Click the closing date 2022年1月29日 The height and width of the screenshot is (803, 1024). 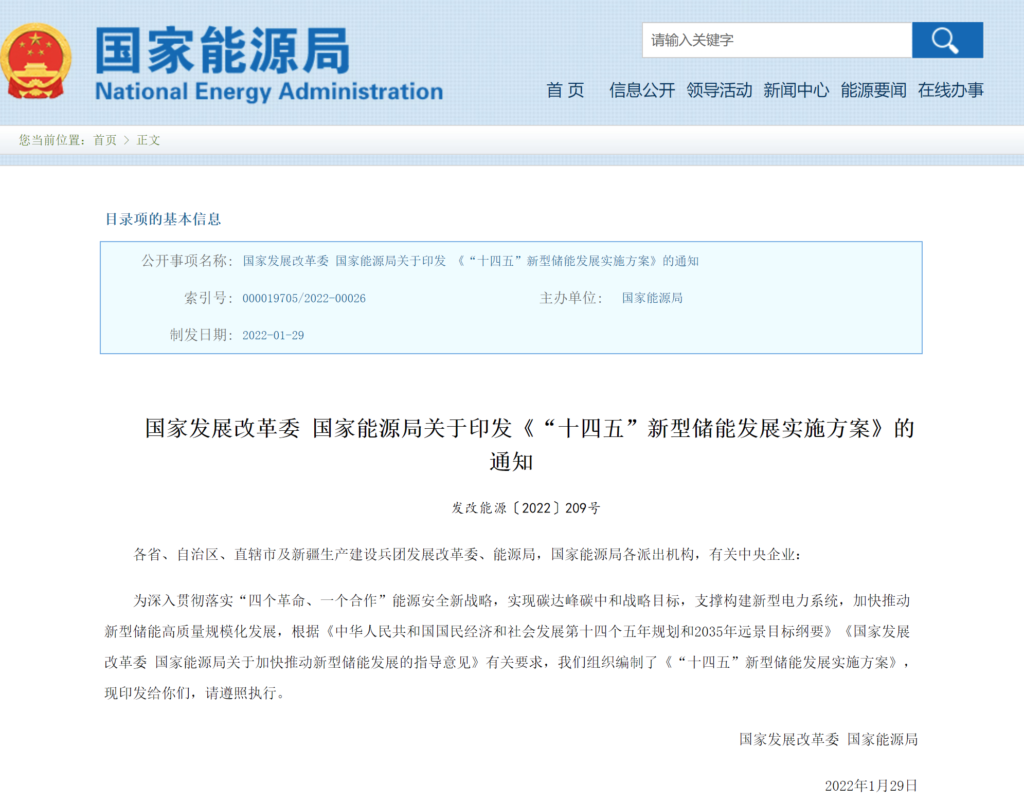(871, 785)
